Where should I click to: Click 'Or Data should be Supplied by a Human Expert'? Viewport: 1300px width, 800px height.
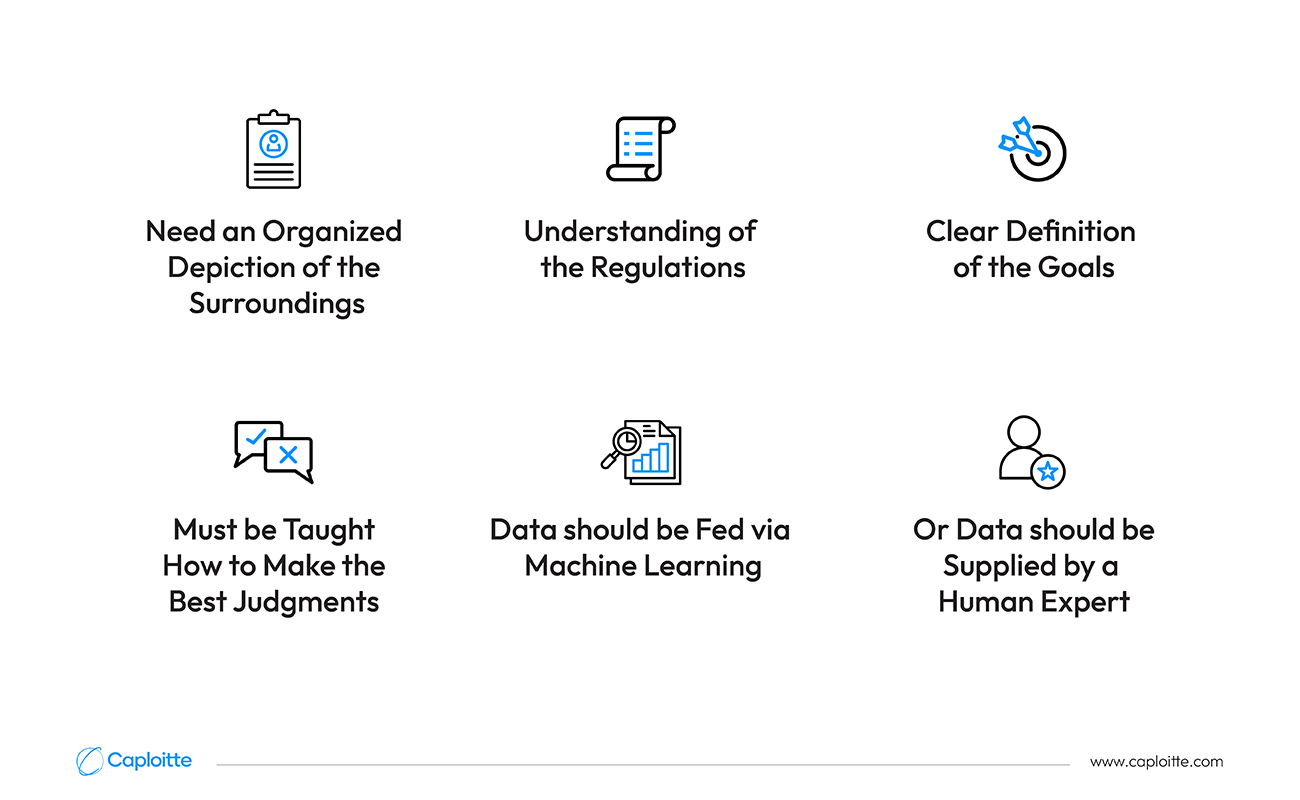(1033, 565)
